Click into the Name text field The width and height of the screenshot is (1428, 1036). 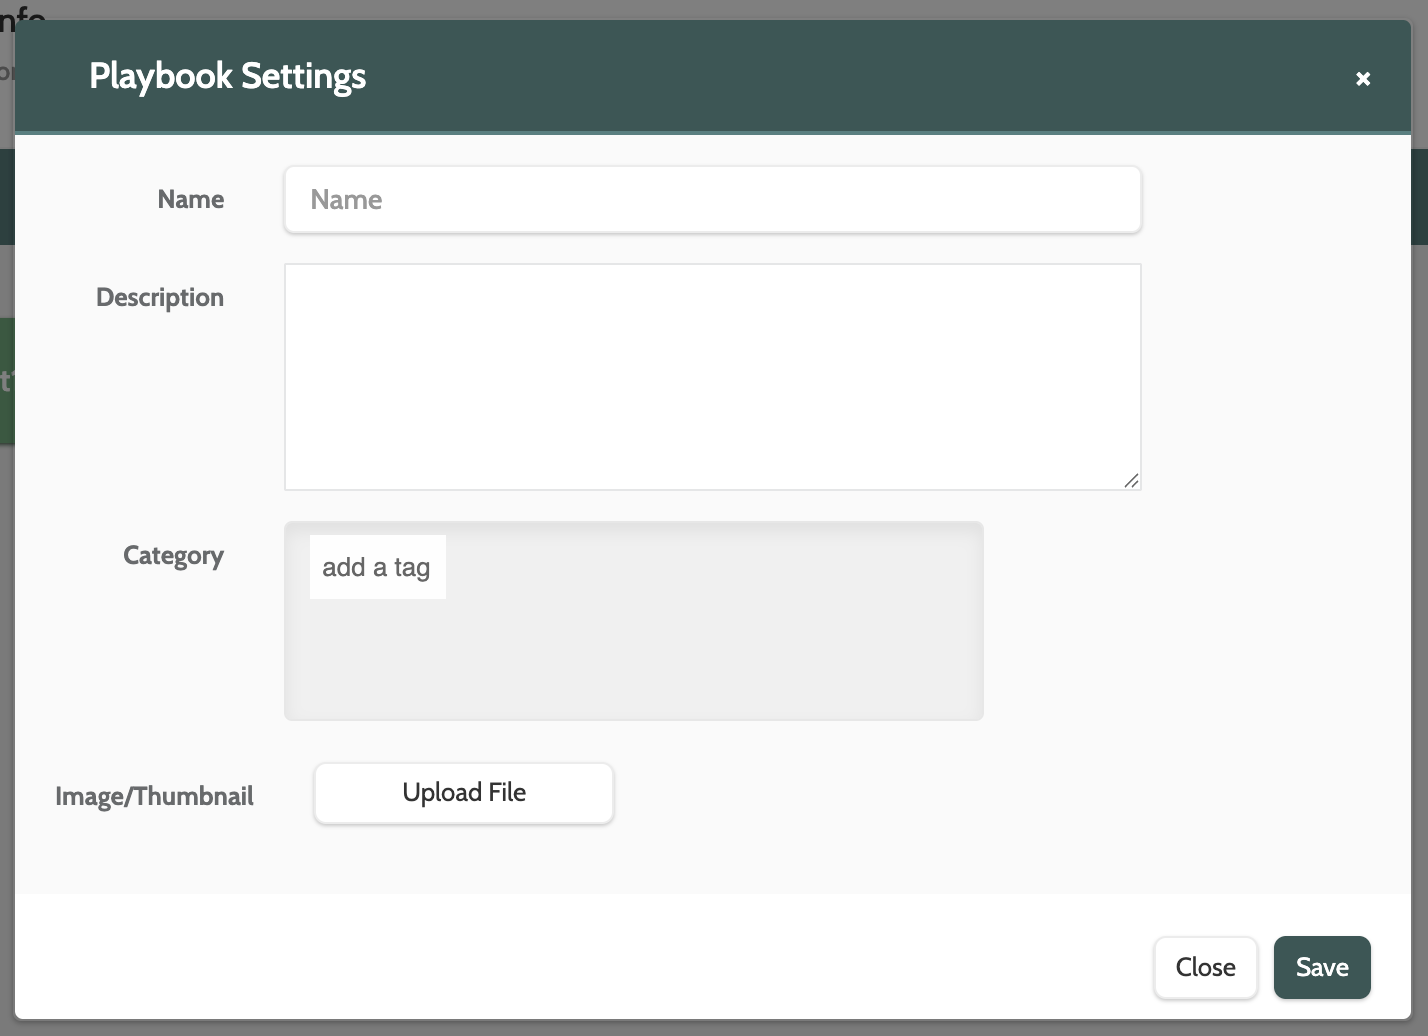[712, 200]
